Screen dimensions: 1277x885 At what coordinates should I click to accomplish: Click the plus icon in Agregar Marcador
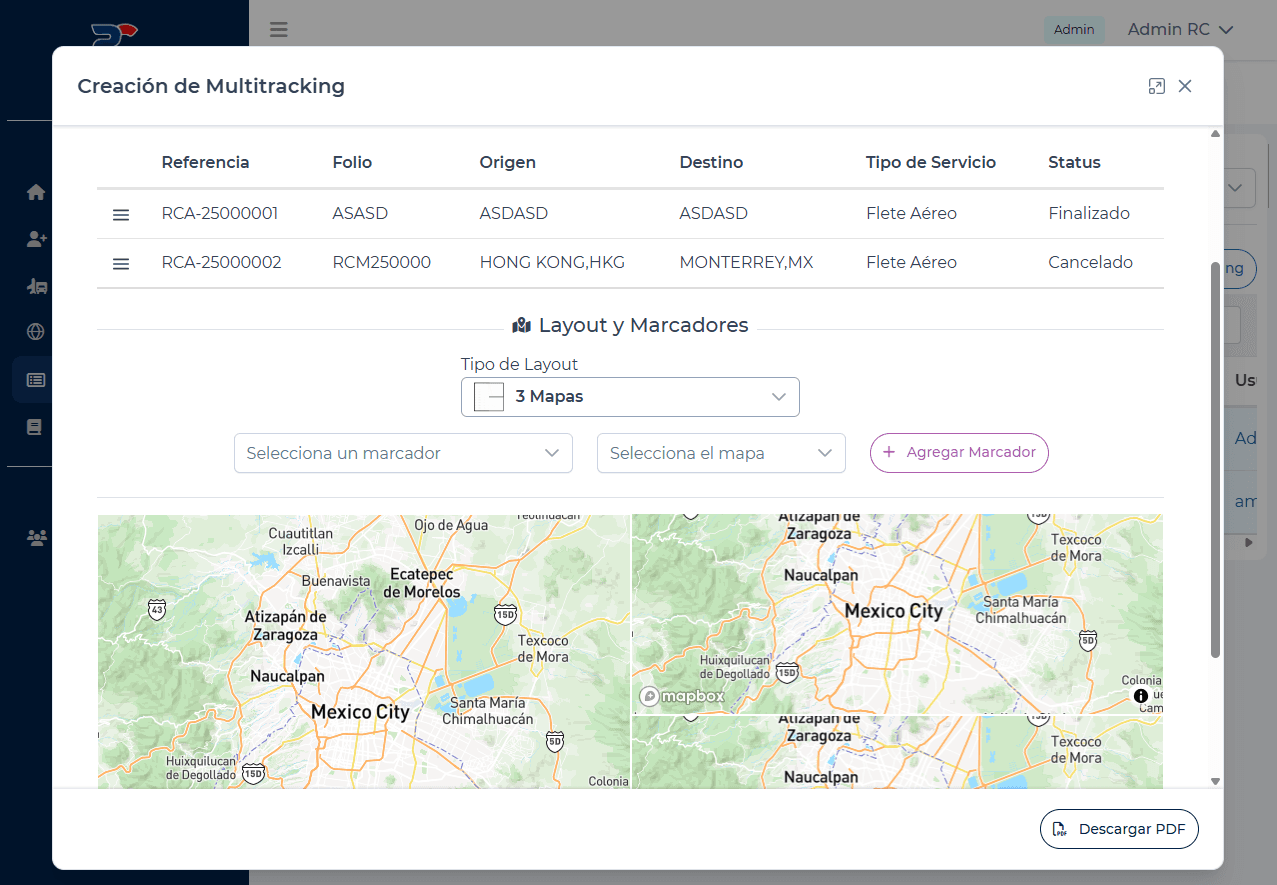coord(889,452)
